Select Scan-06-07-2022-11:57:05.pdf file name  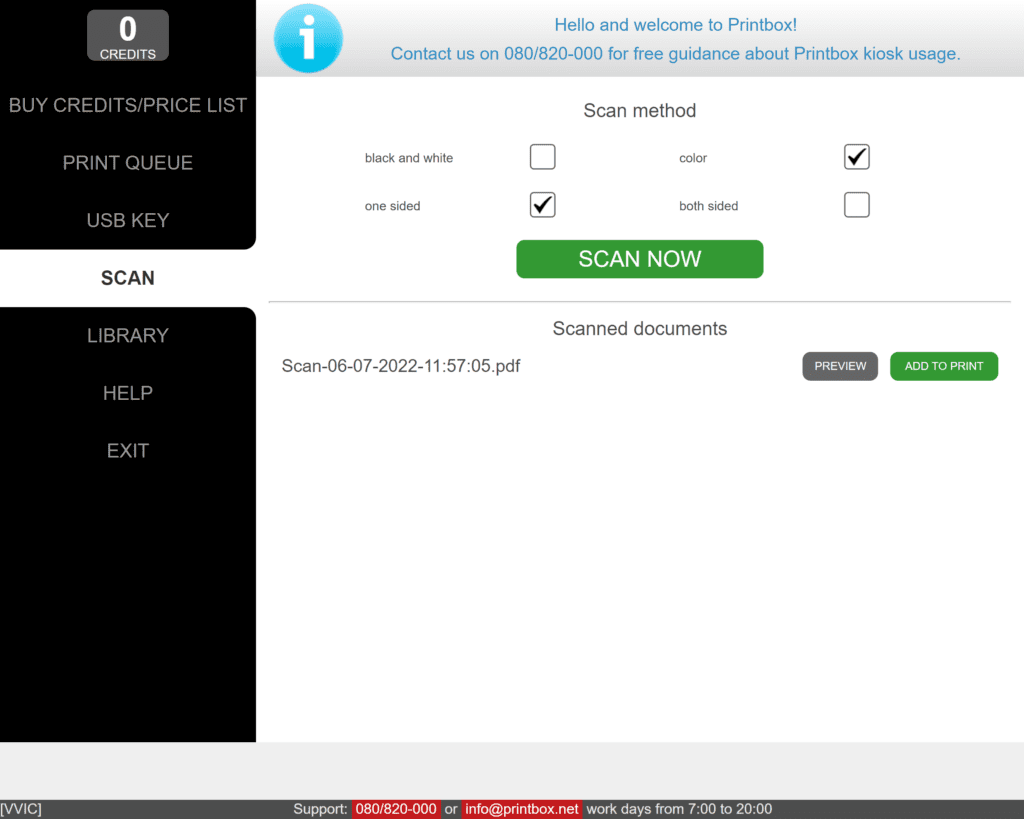pyautogui.click(x=401, y=366)
